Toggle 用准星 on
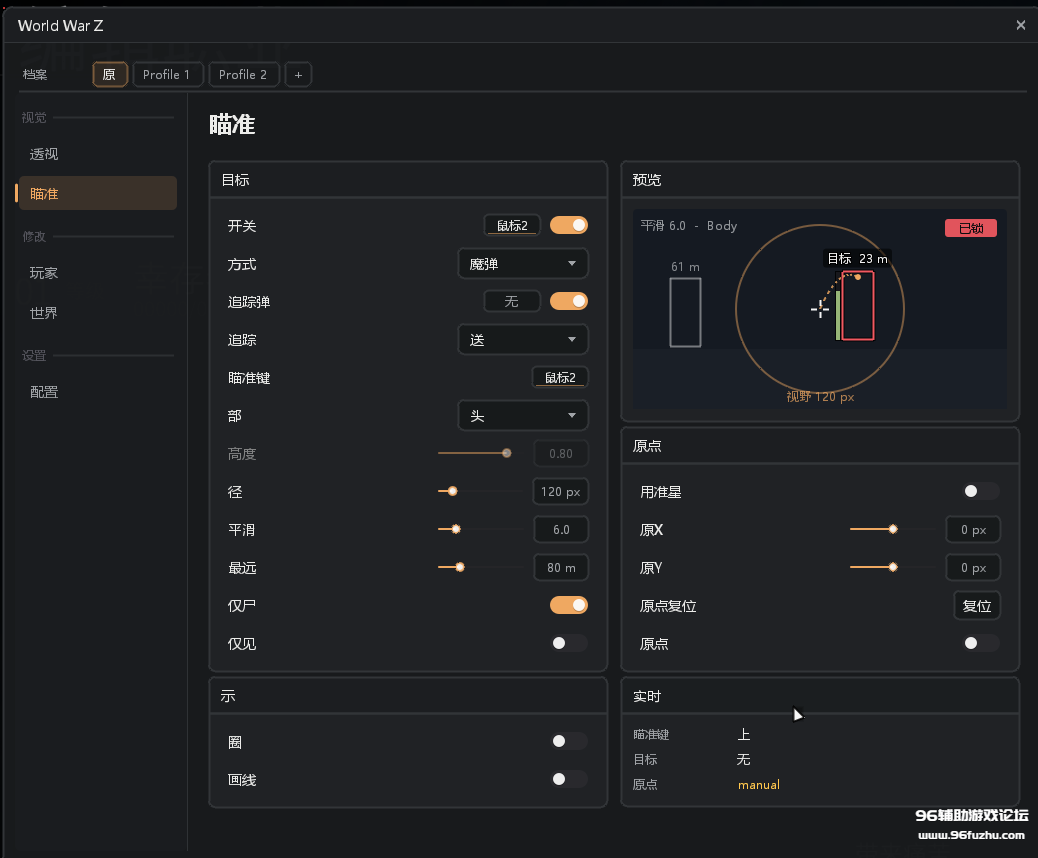The height and width of the screenshot is (858, 1038). pyautogui.click(x=980, y=491)
